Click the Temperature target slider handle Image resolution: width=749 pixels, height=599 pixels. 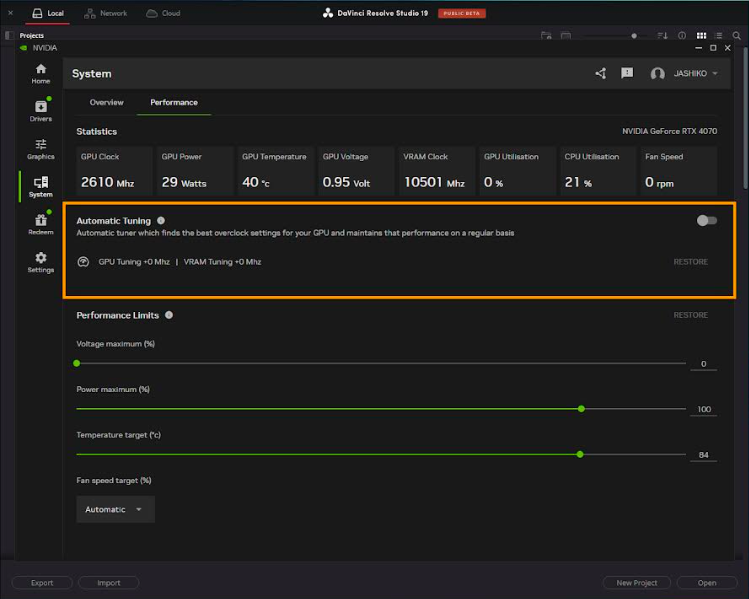click(x=580, y=454)
